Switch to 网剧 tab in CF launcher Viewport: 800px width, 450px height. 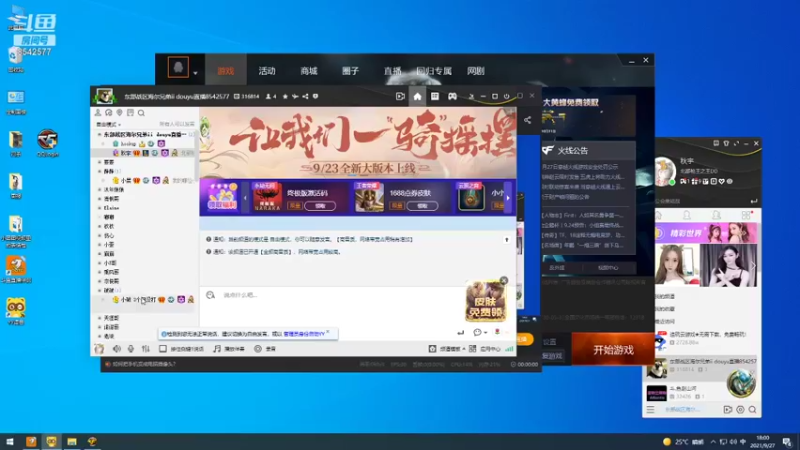tap(476, 71)
